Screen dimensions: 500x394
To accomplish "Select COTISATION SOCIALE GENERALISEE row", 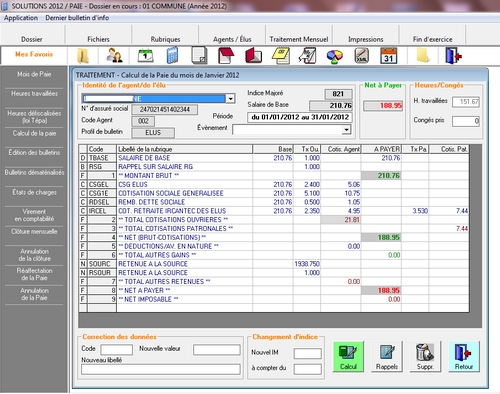I will click(x=274, y=193).
